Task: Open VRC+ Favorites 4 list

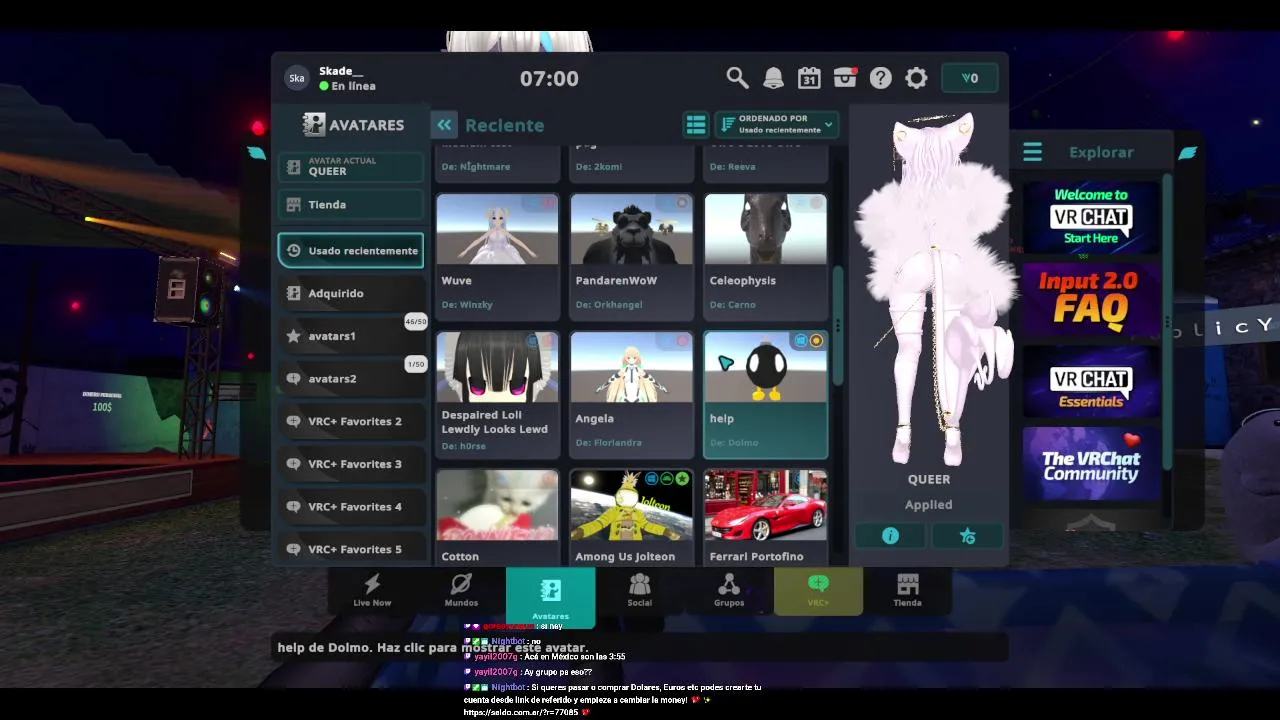Action: (351, 507)
